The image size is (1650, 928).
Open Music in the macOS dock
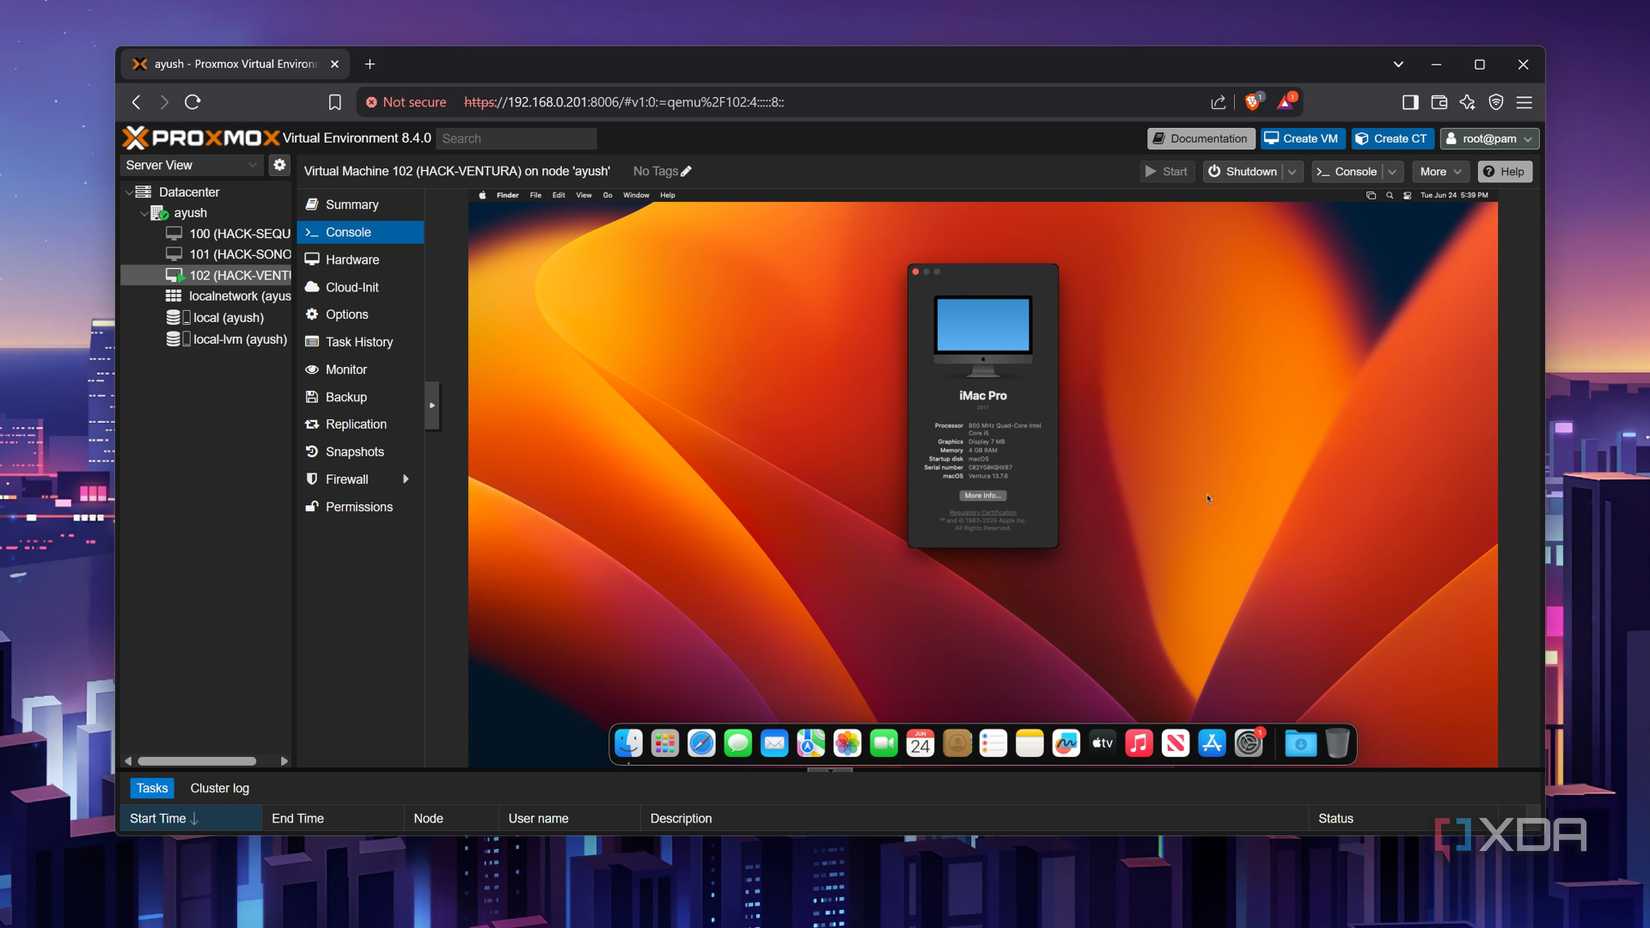pyautogui.click(x=1139, y=743)
